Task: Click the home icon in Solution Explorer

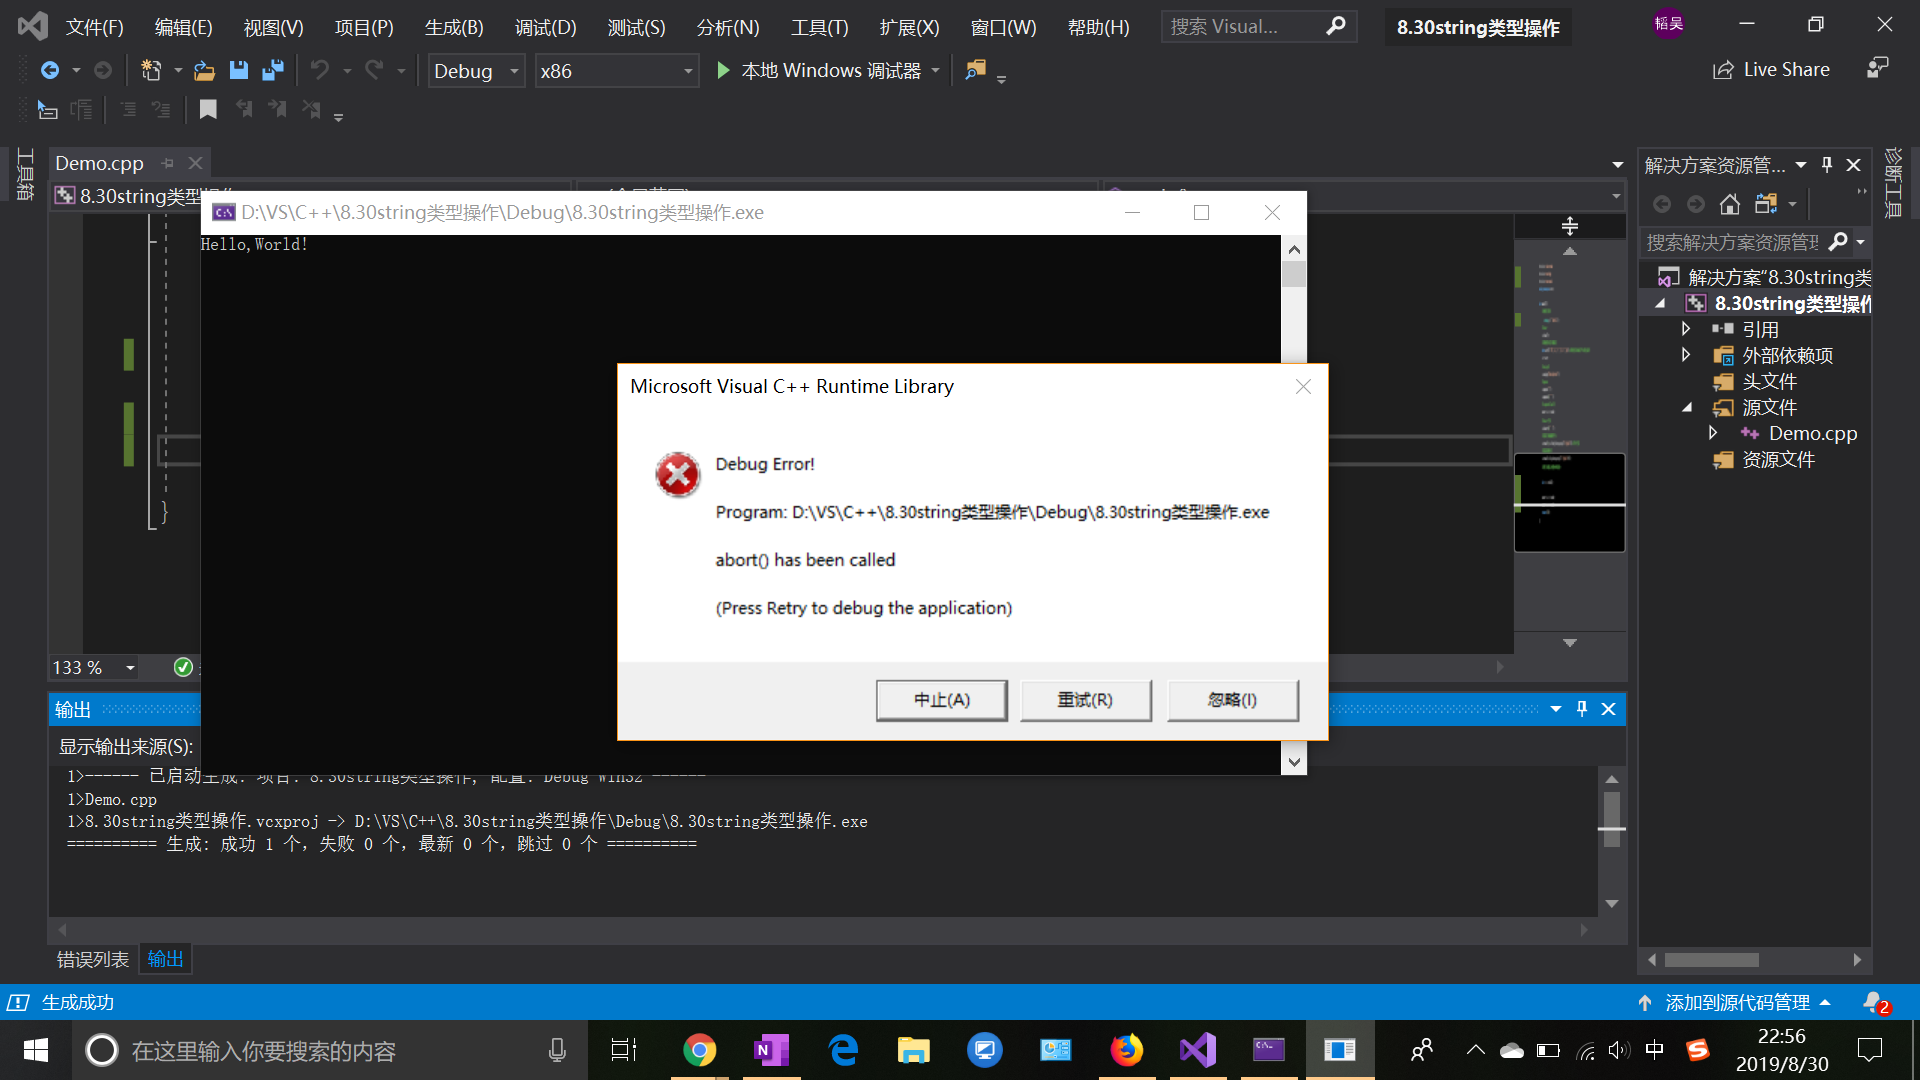Action: pyautogui.click(x=1729, y=204)
